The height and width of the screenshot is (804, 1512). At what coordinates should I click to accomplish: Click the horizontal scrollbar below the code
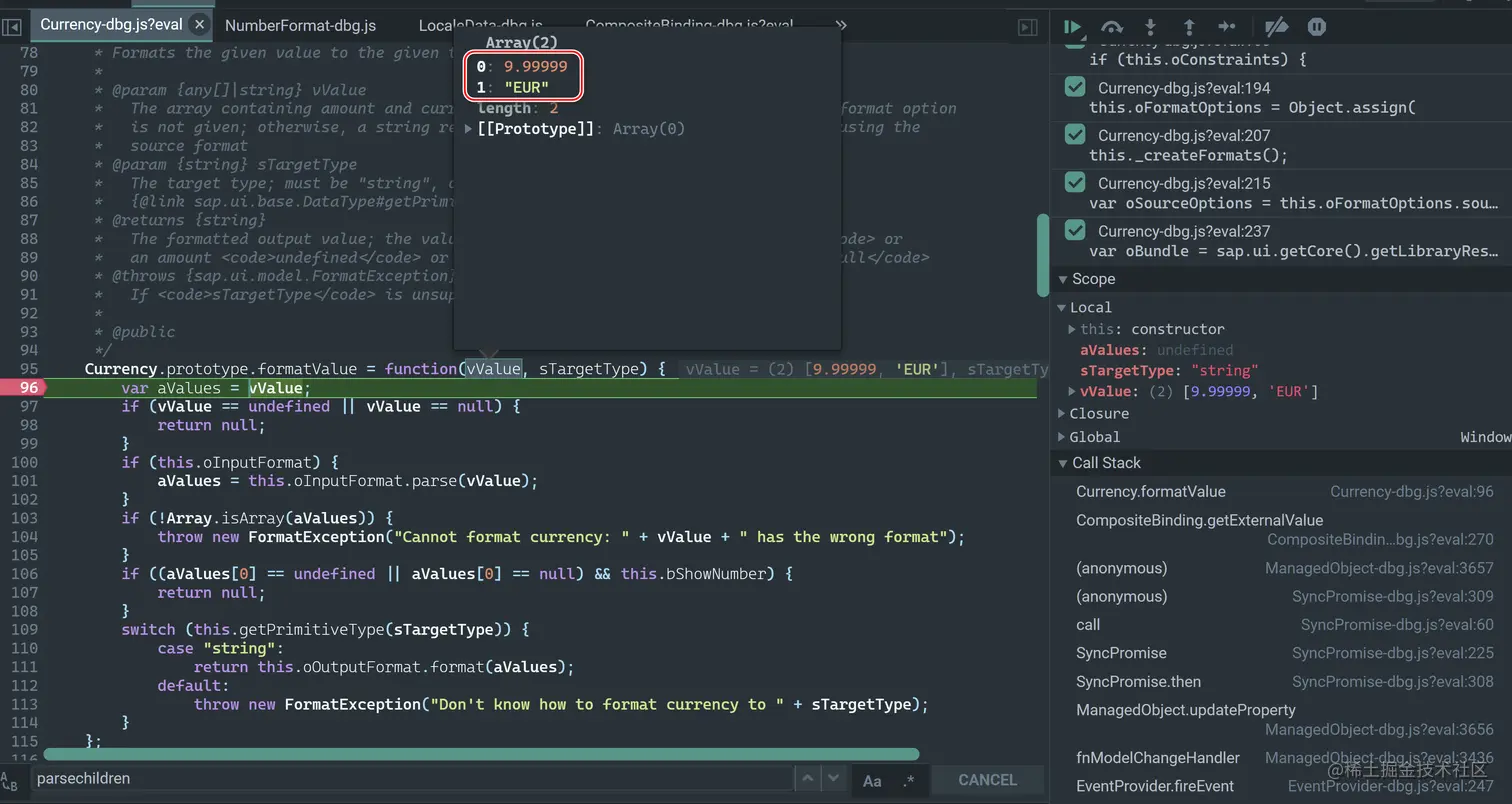[481, 754]
